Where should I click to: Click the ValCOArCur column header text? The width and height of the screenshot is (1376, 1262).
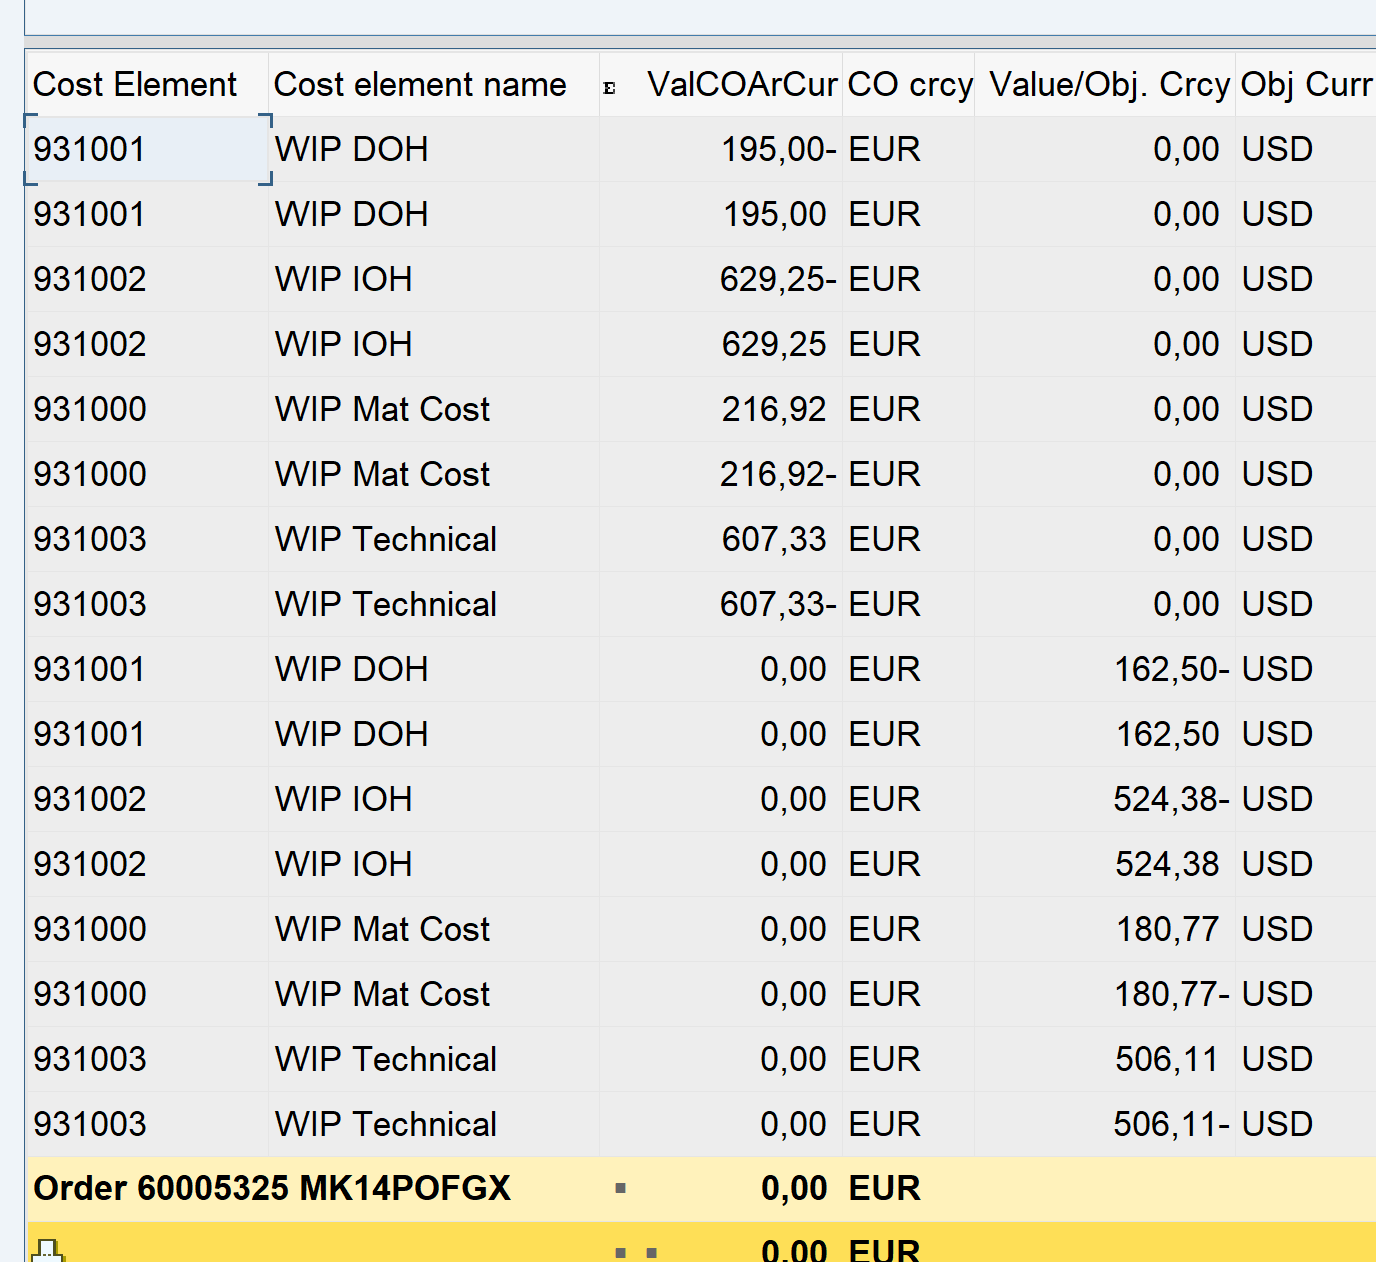(x=741, y=85)
